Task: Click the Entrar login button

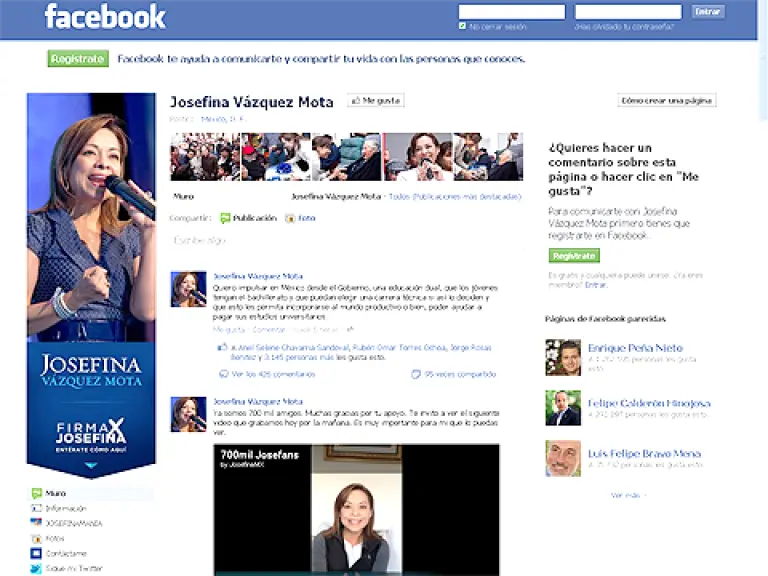Action: pyautogui.click(x=708, y=12)
